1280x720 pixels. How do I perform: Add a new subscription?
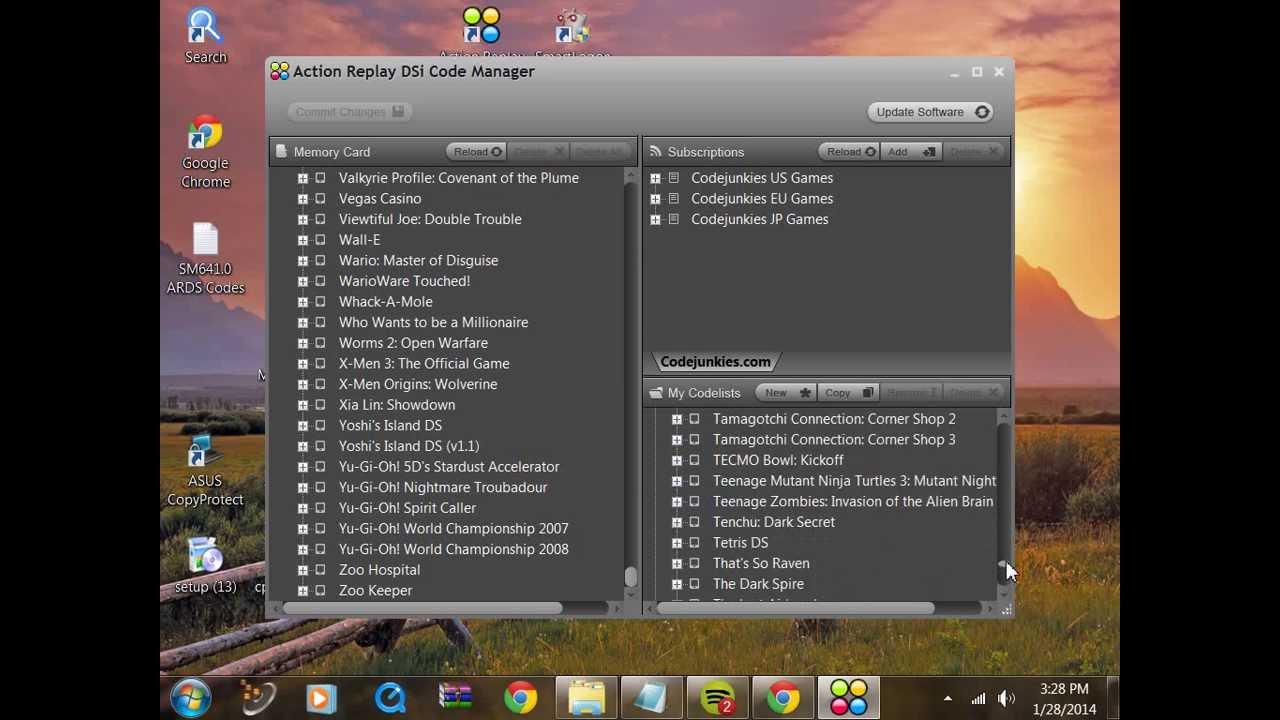910,152
